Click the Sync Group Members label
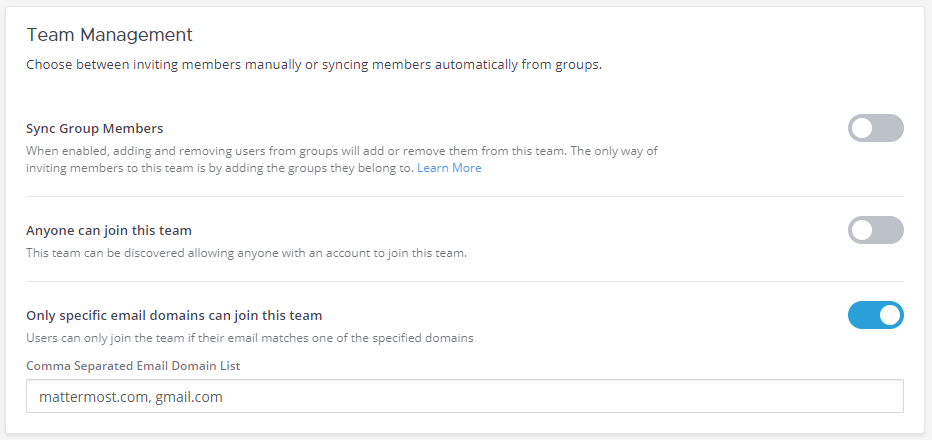 (x=94, y=128)
